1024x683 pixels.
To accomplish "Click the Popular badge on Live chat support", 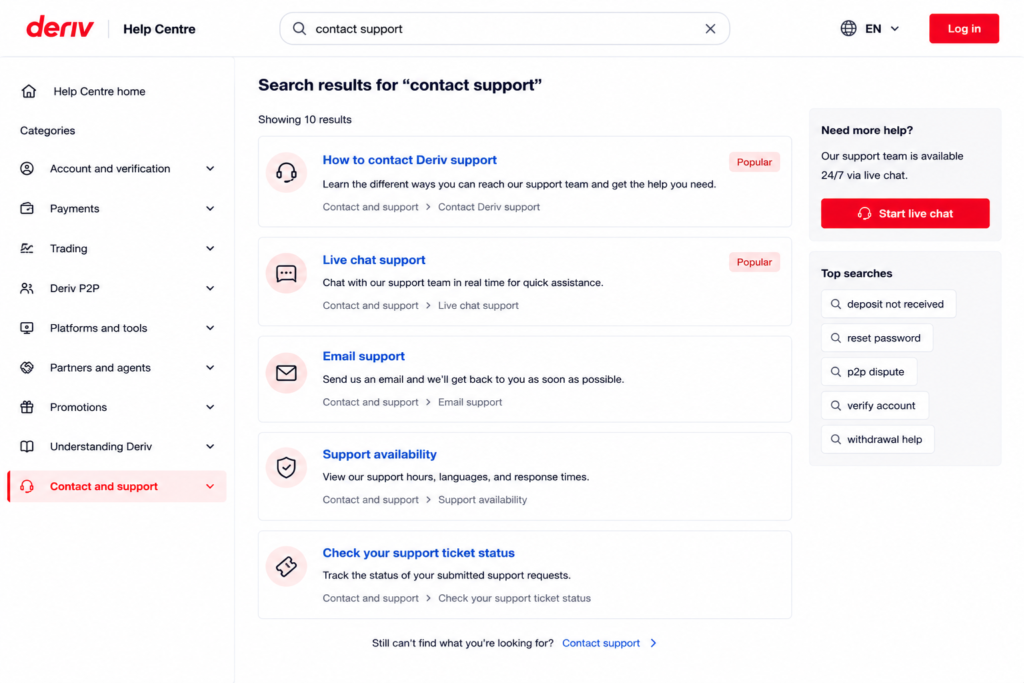I will (x=754, y=262).
